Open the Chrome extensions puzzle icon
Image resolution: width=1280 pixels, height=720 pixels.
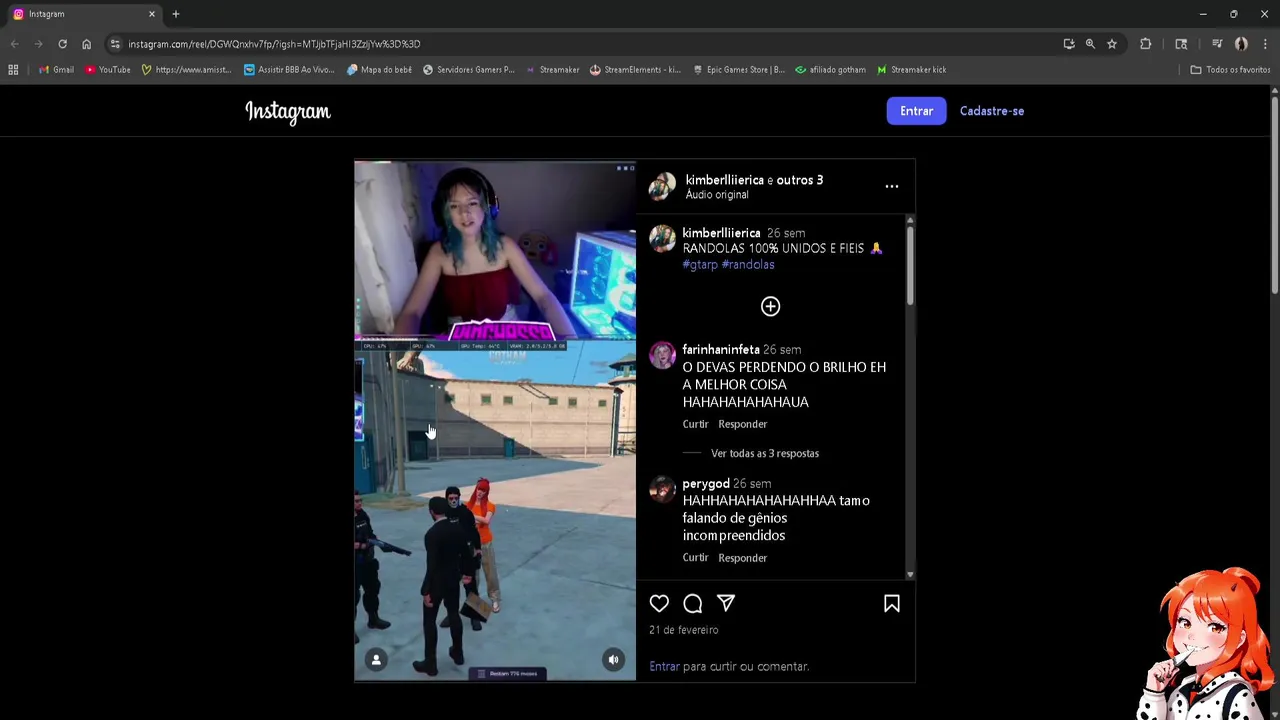click(1146, 44)
